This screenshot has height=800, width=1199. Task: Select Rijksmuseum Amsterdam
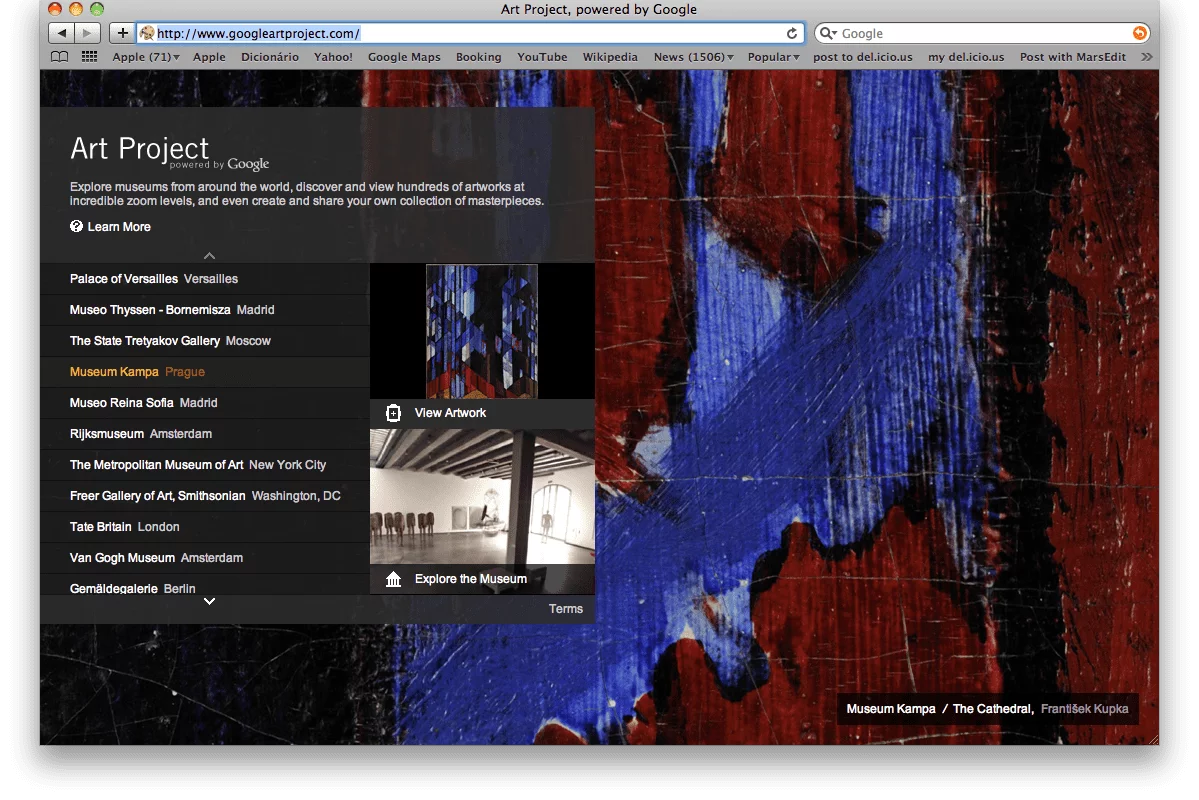coord(205,434)
